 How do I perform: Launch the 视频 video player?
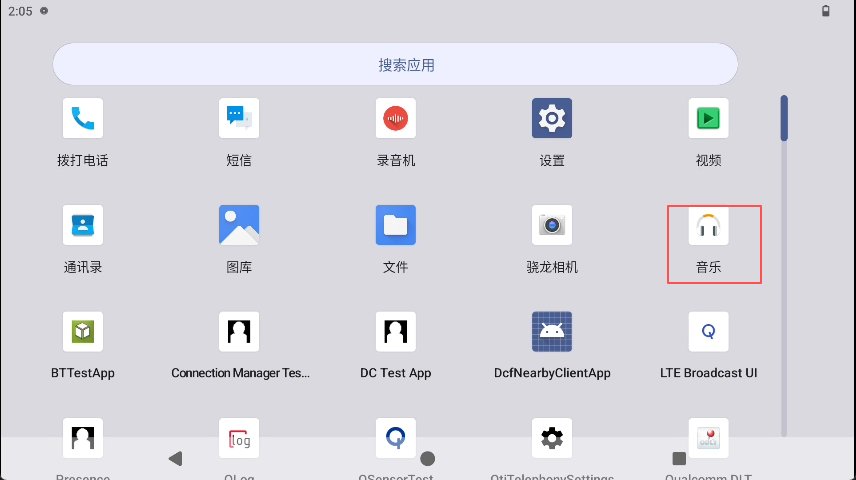708,119
